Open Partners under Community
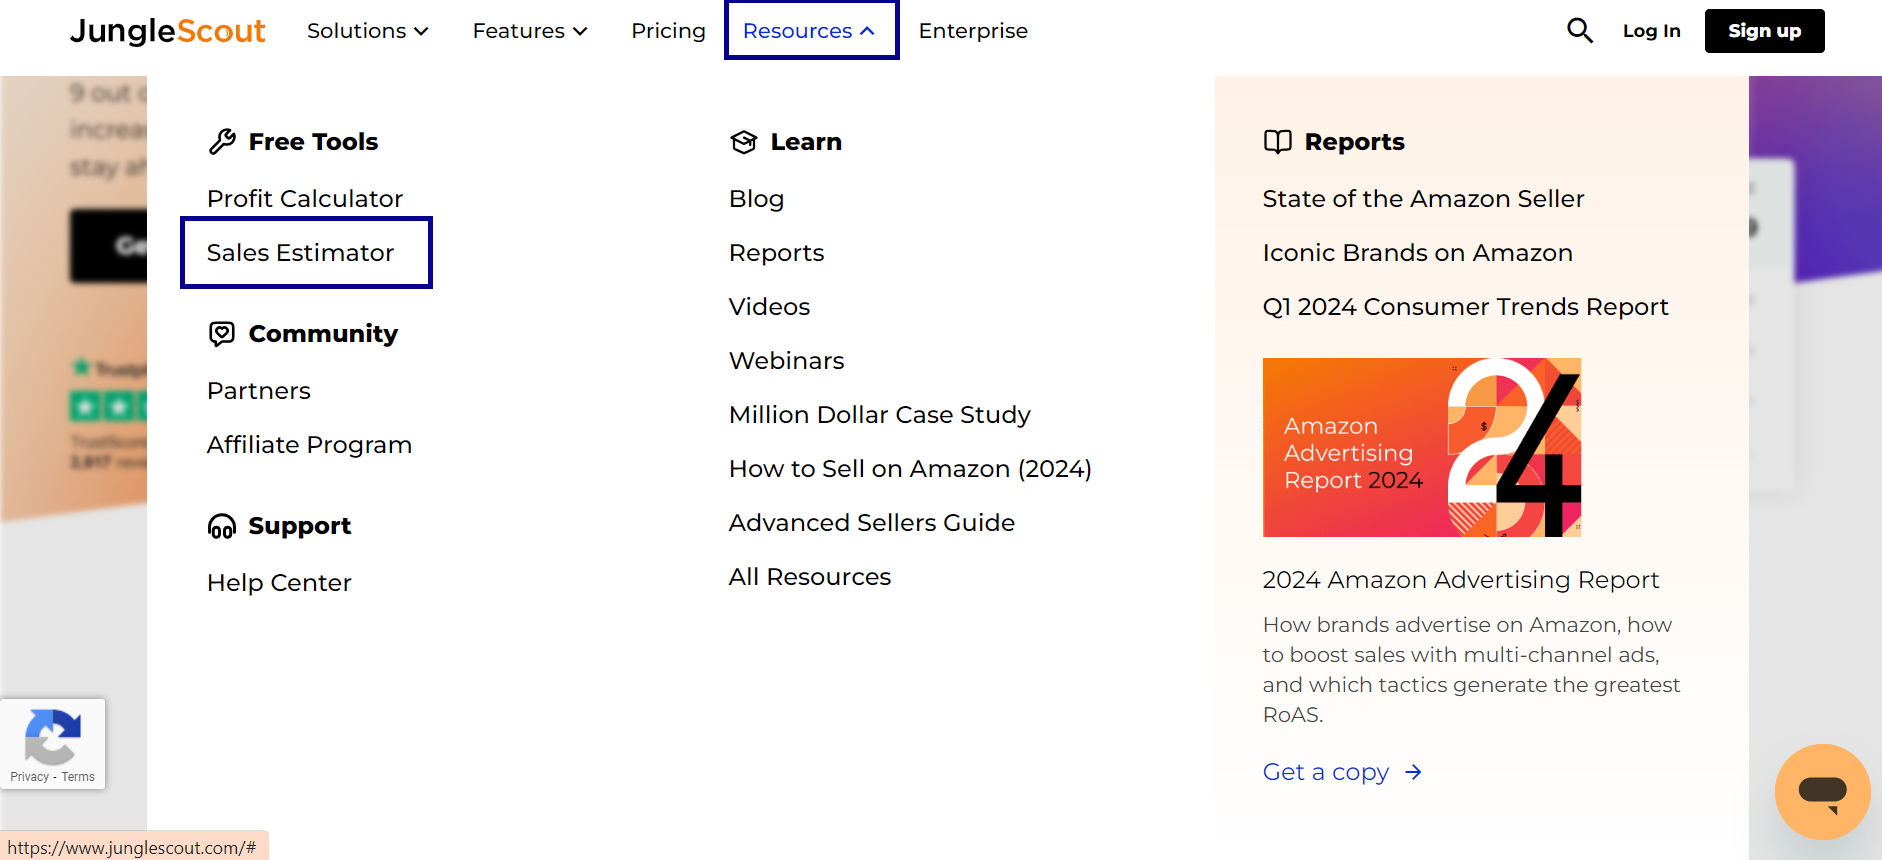The height and width of the screenshot is (860, 1882). [259, 391]
